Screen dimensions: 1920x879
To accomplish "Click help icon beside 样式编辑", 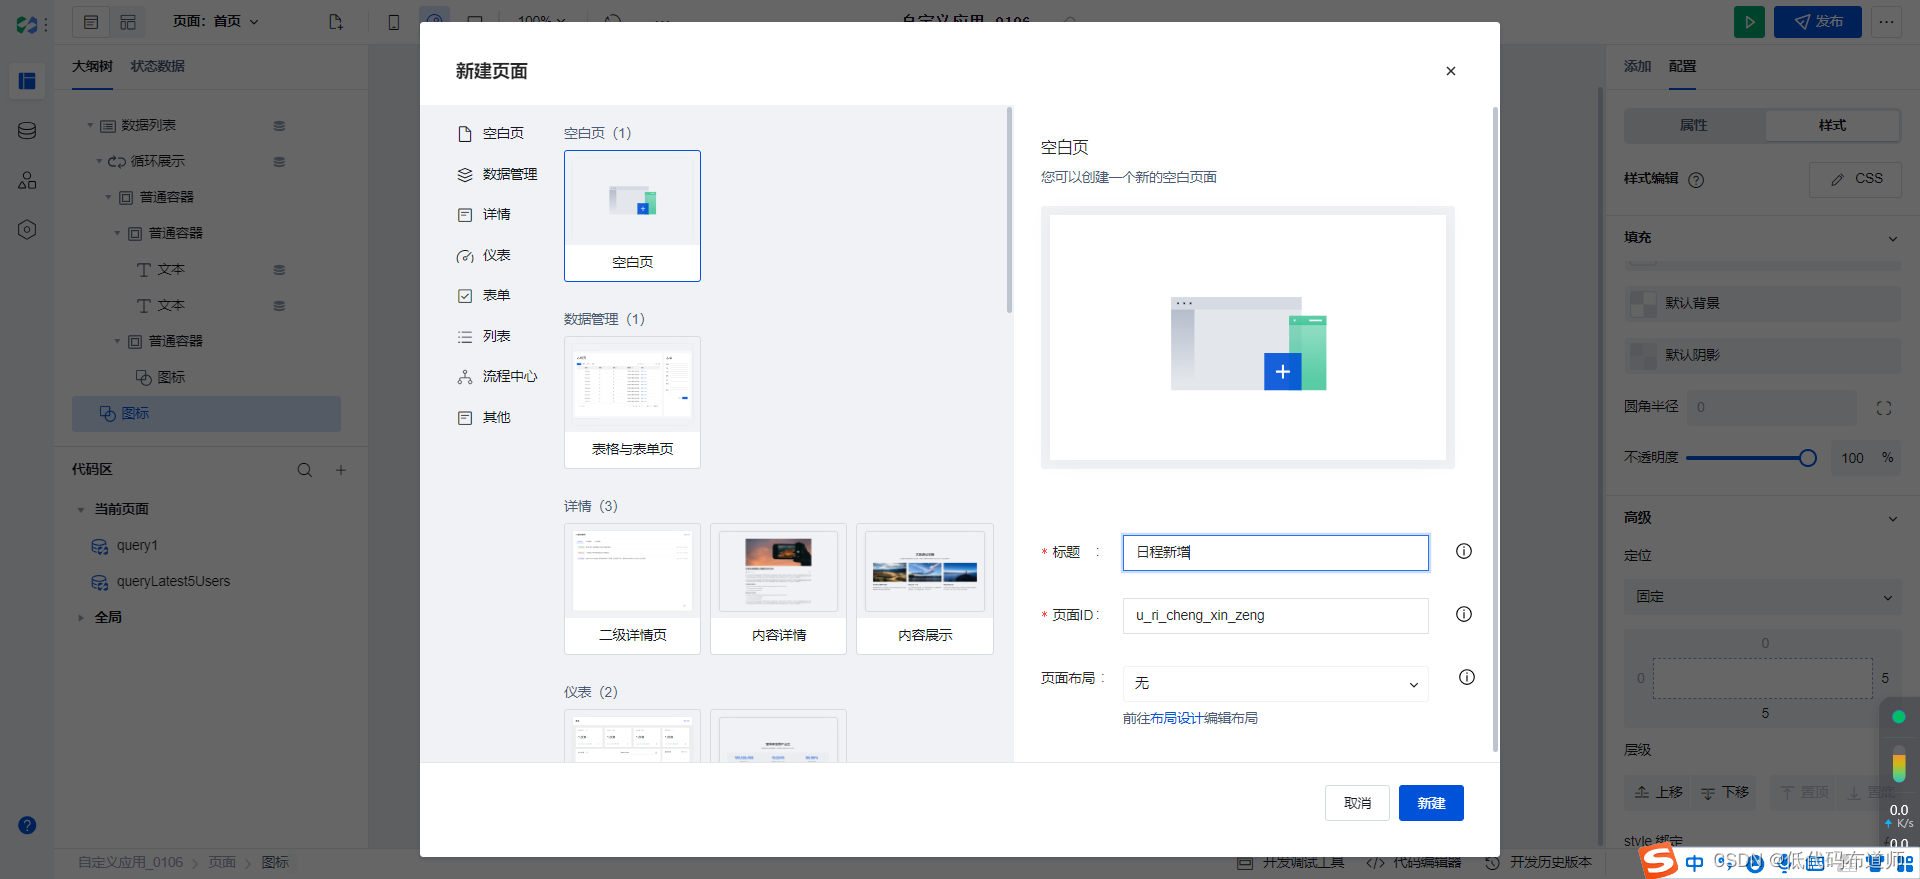I will 1696,180.
